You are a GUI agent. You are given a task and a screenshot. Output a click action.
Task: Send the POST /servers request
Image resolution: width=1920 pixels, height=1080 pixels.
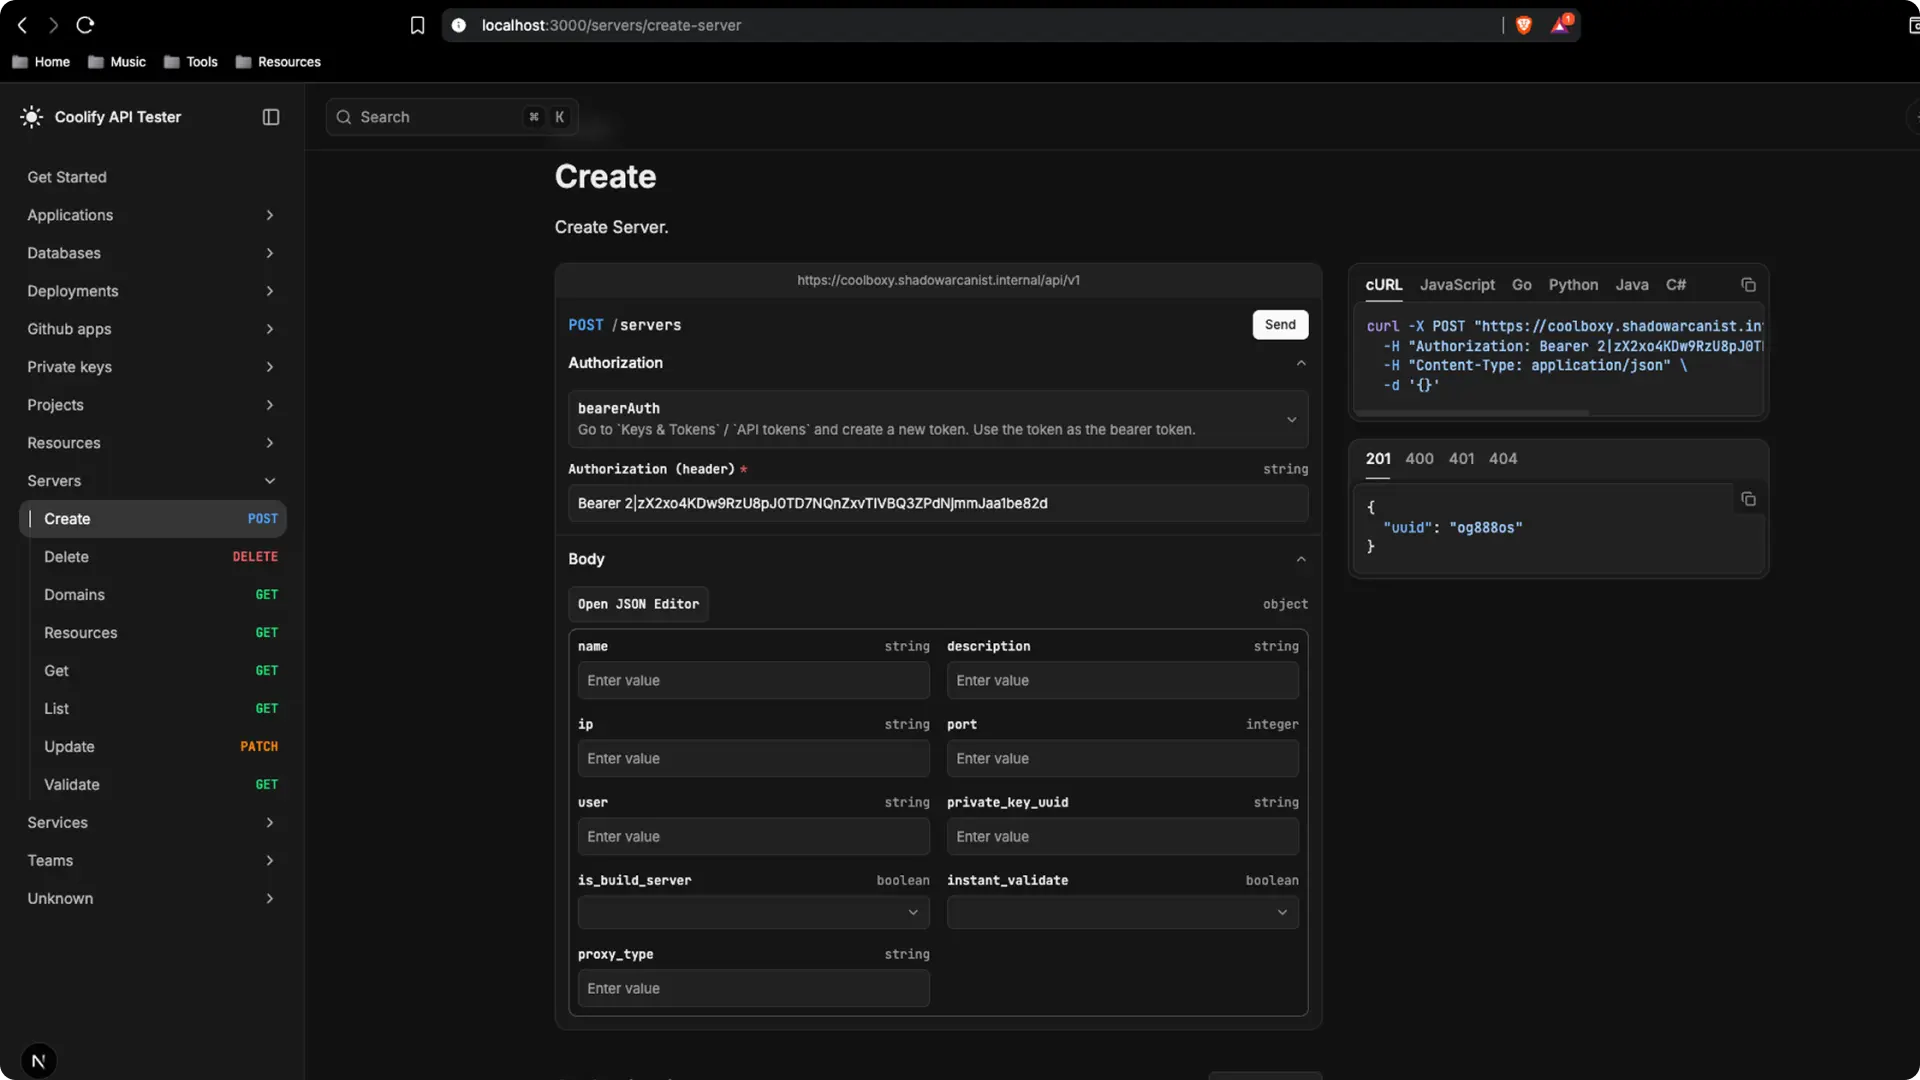click(1280, 324)
